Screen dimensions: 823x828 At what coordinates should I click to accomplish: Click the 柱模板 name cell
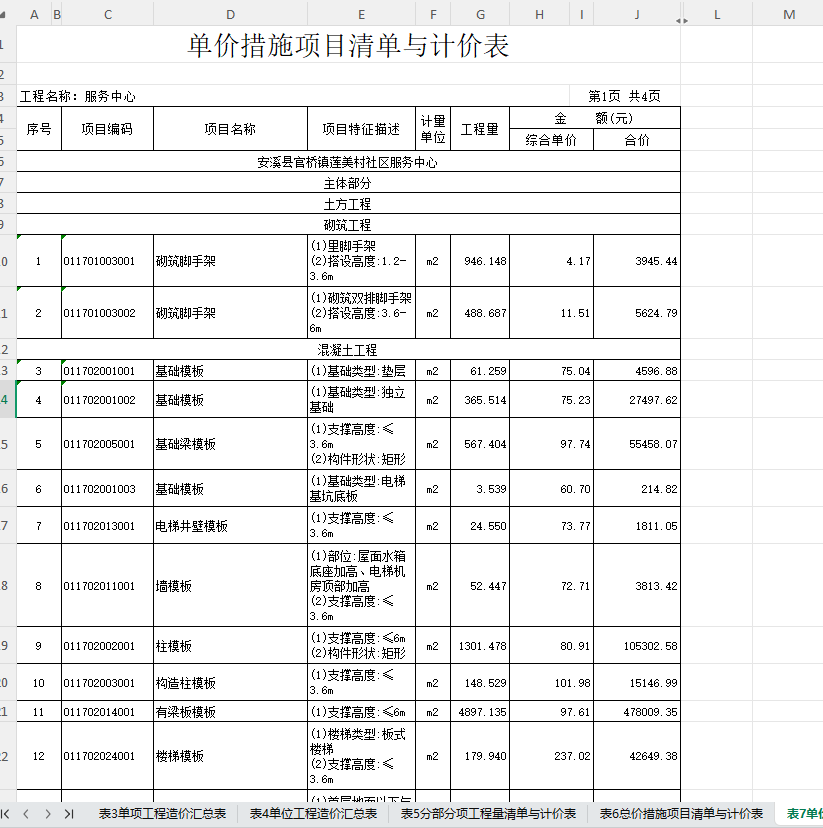[x=230, y=646]
